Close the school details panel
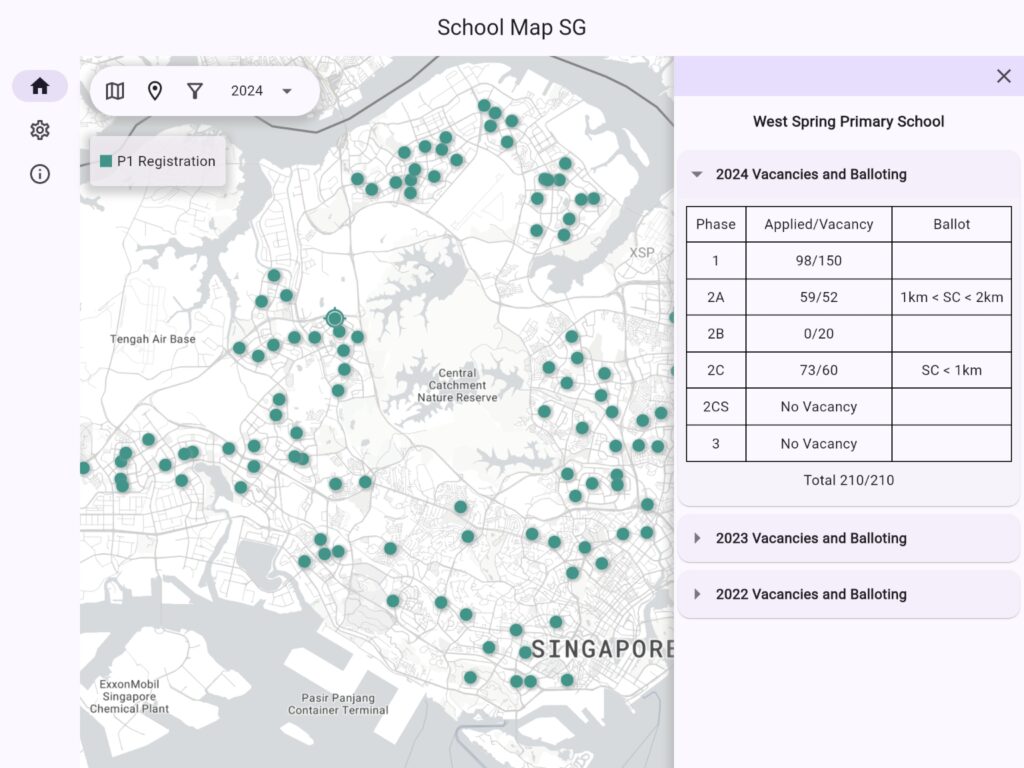 tap(1004, 76)
